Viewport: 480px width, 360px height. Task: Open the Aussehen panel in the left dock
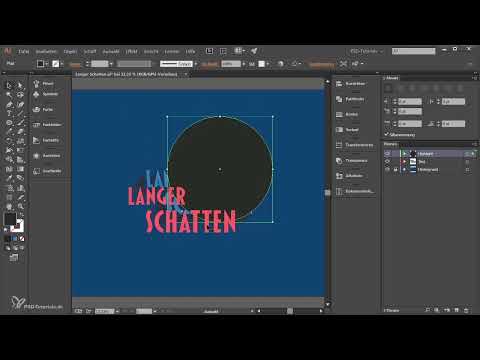[x=47, y=156]
